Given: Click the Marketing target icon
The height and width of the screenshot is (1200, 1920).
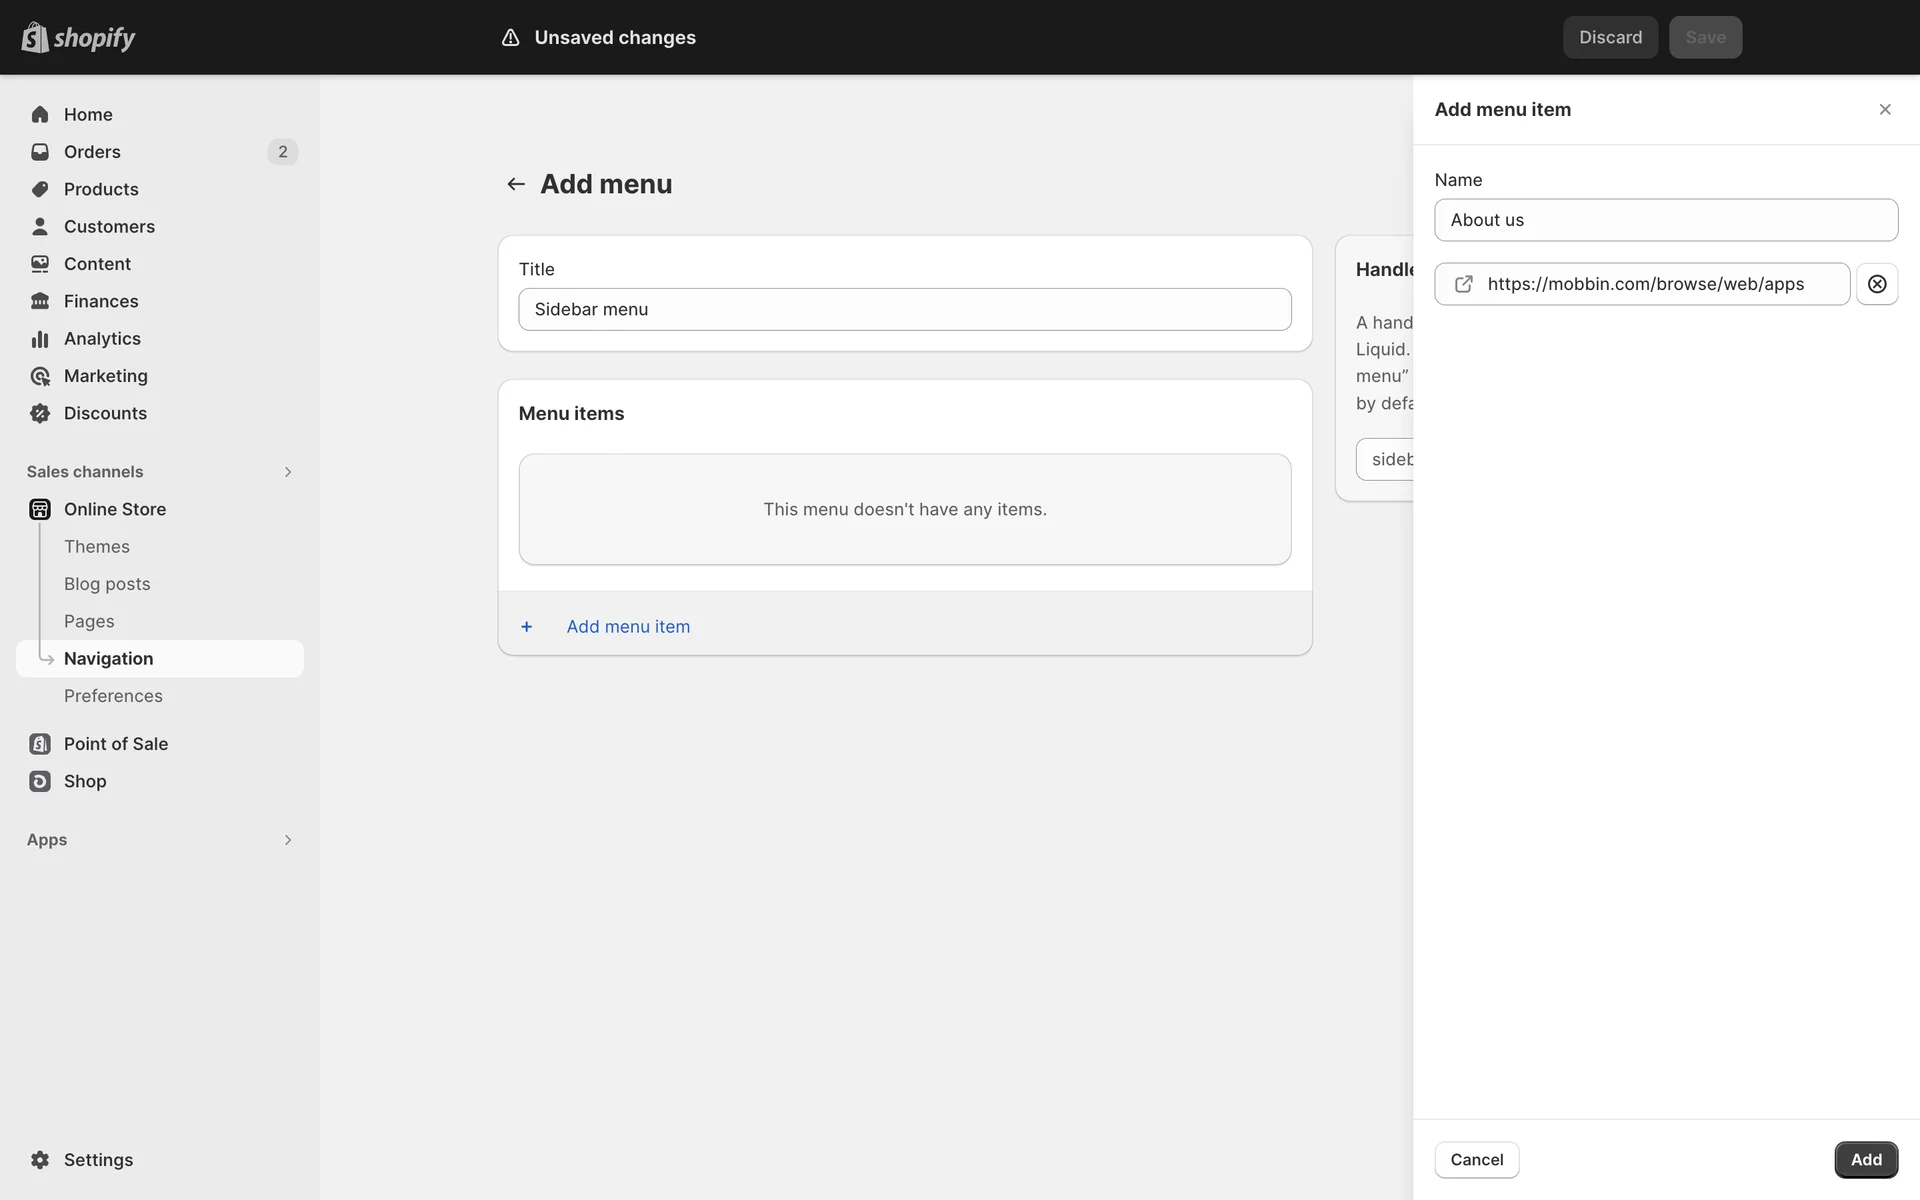Looking at the screenshot, I should click(40, 376).
